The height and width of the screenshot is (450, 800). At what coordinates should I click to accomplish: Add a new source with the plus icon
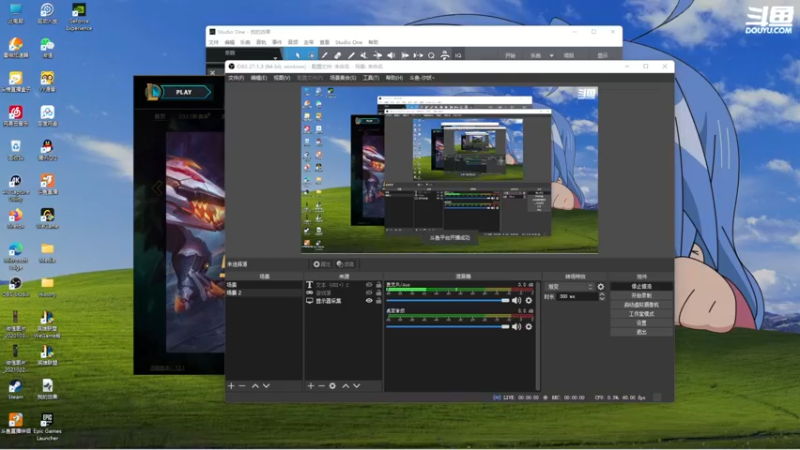tap(311, 386)
